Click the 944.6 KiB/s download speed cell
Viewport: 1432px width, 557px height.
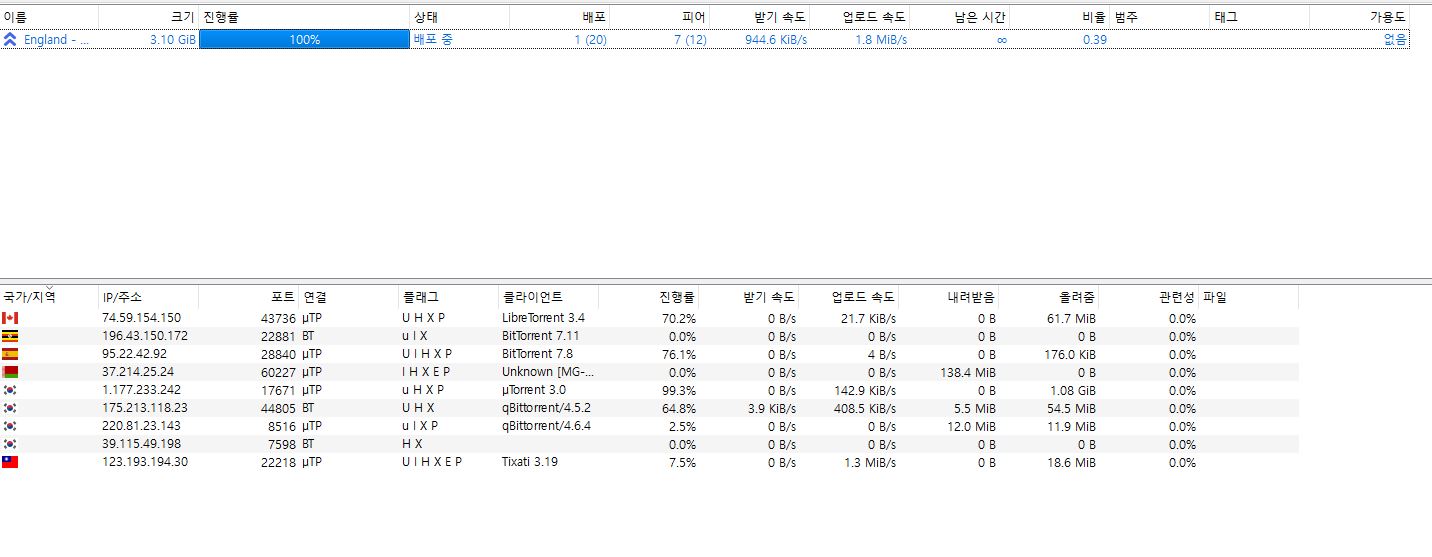click(776, 40)
